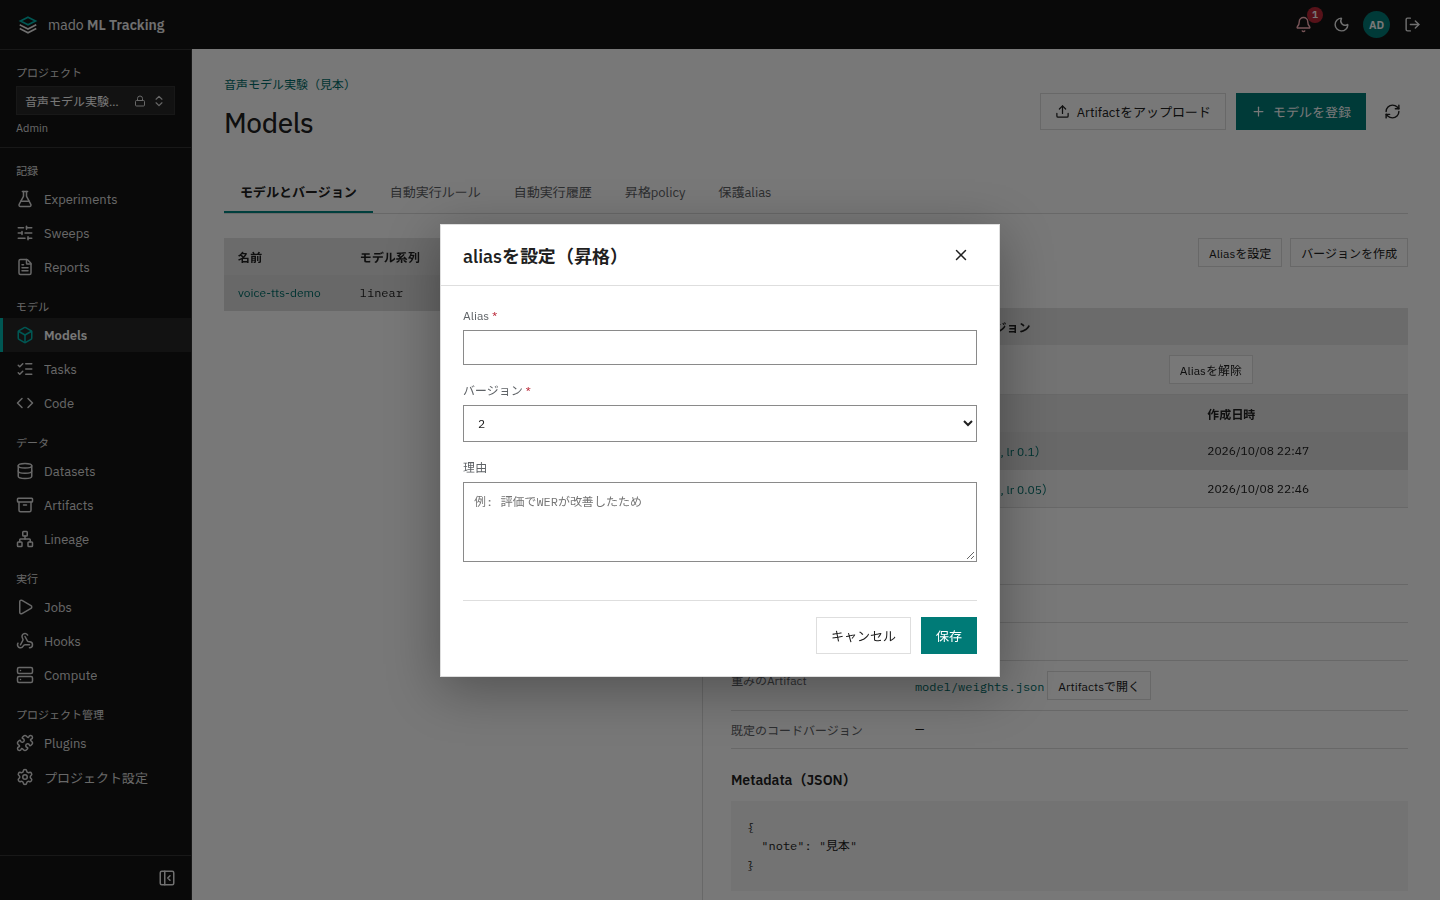Click the 音声モデル実験（見本）breadcrumb
The width and height of the screenshot is (1440, 900).
tap(287, 84)
